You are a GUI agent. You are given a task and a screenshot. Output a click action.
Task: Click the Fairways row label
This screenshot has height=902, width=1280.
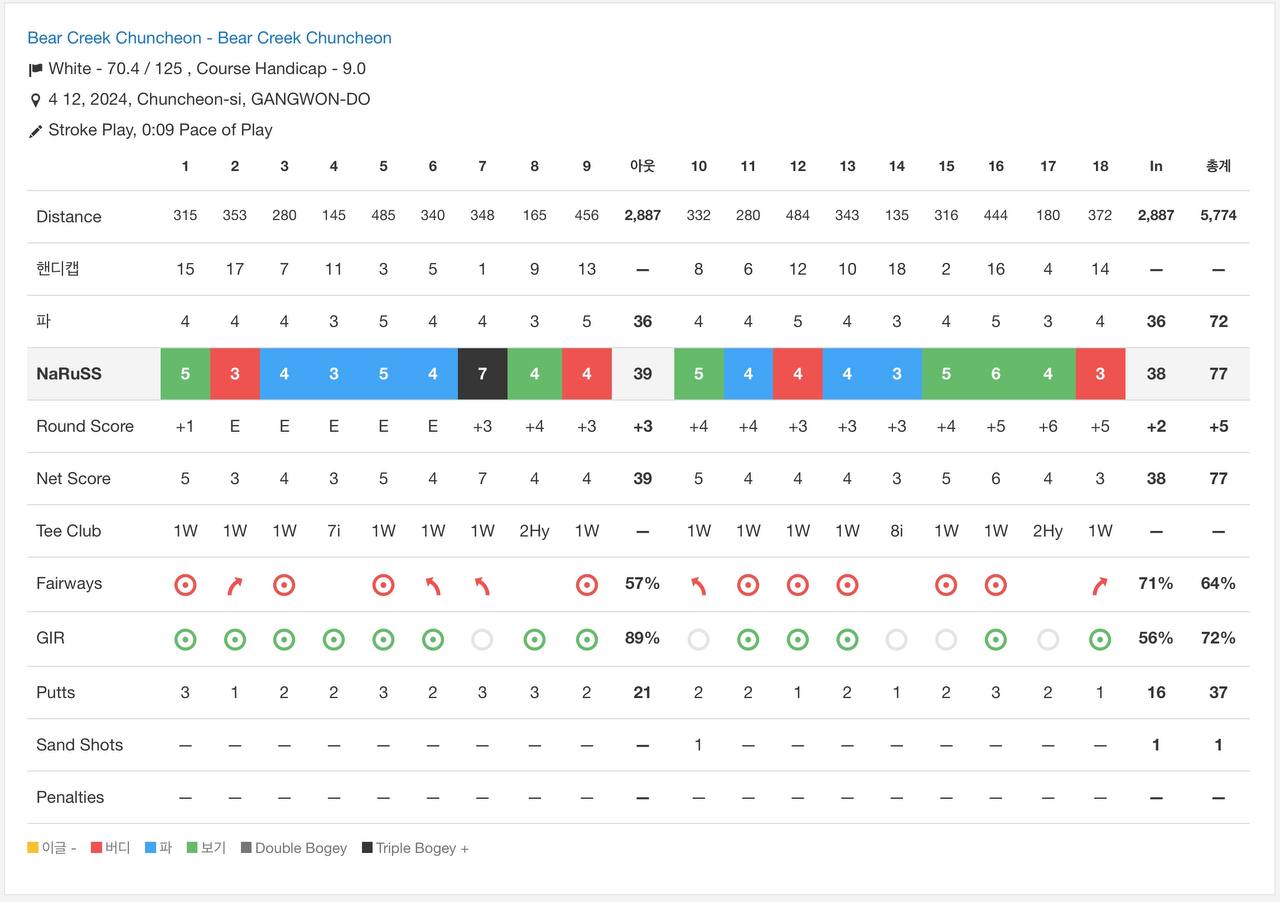pyautogui.click(x=69, y=584)
